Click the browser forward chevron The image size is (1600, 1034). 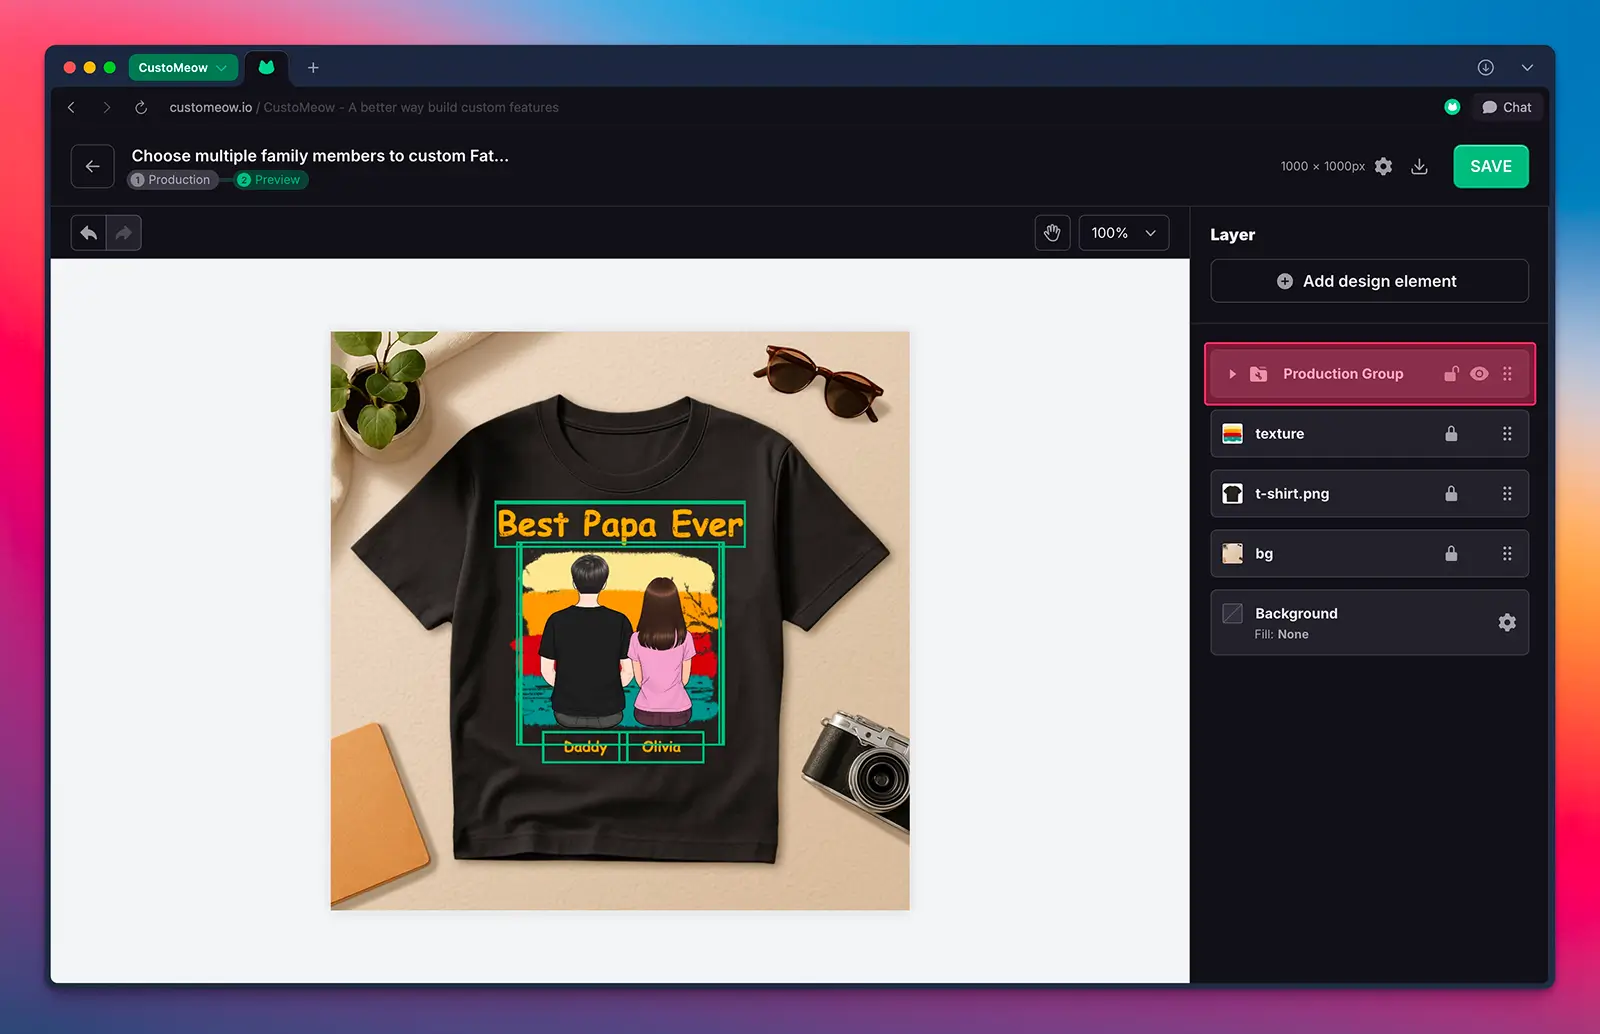pos(107,107)
